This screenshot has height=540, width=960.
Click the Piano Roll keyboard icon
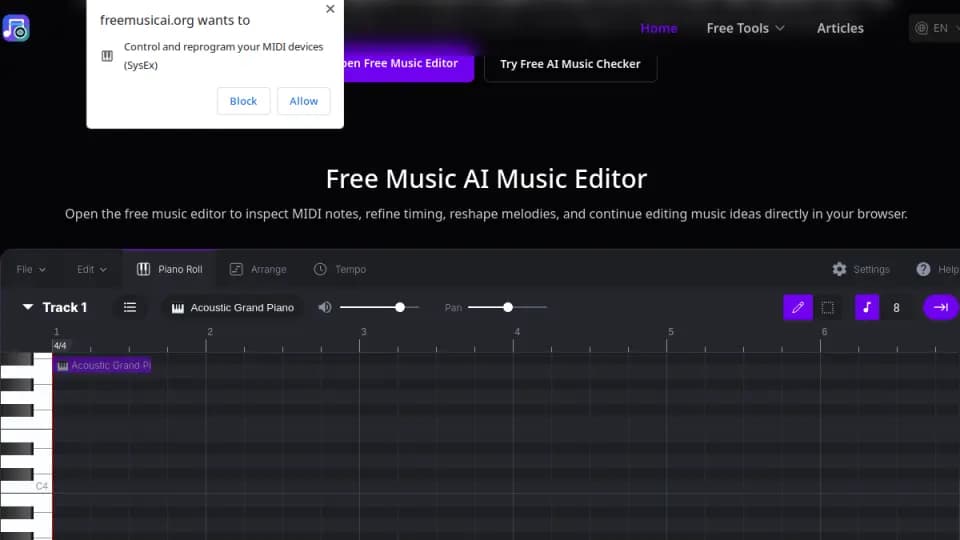point(143,269)
